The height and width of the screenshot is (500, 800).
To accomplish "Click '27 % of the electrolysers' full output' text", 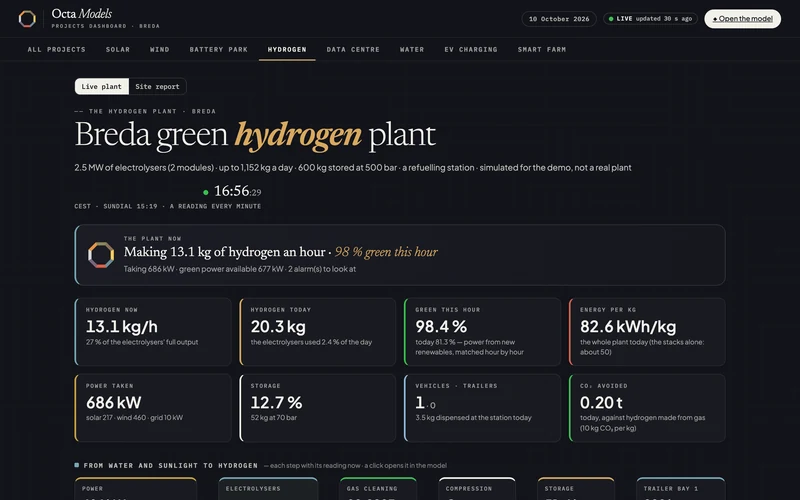I will coord(142,342).
